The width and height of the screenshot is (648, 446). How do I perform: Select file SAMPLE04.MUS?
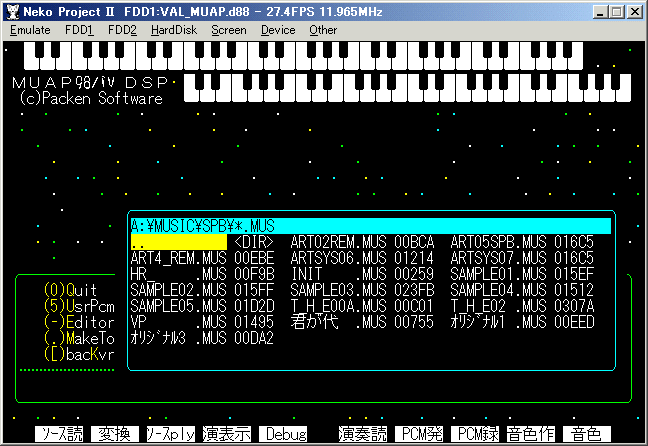pos(498,290)
